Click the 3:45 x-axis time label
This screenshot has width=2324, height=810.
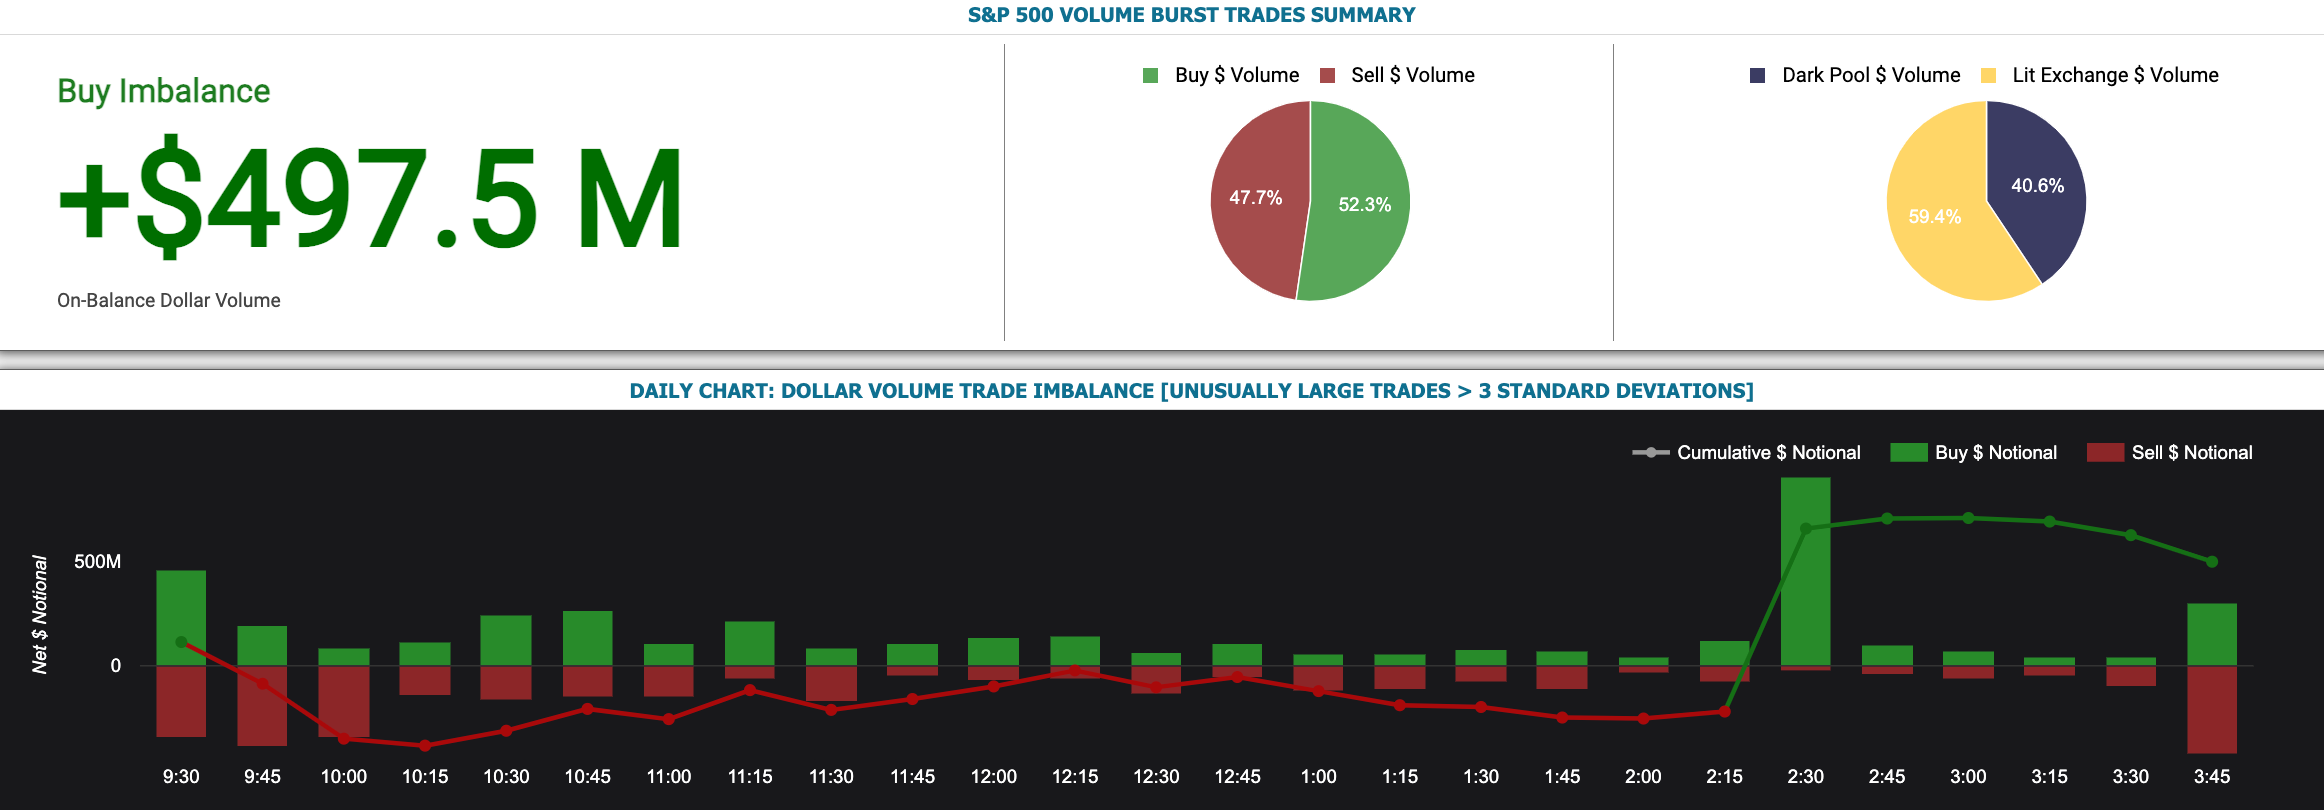pyautogui.click(x=2212, y=777)
